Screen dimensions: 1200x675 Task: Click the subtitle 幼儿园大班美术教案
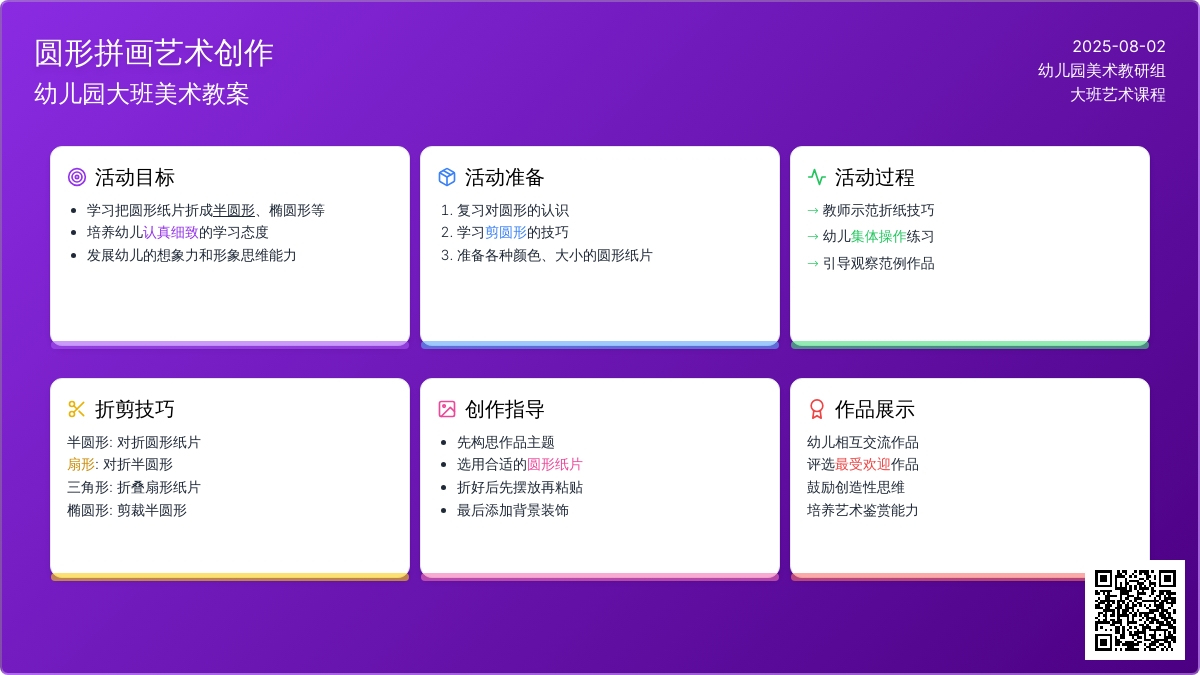142,94
